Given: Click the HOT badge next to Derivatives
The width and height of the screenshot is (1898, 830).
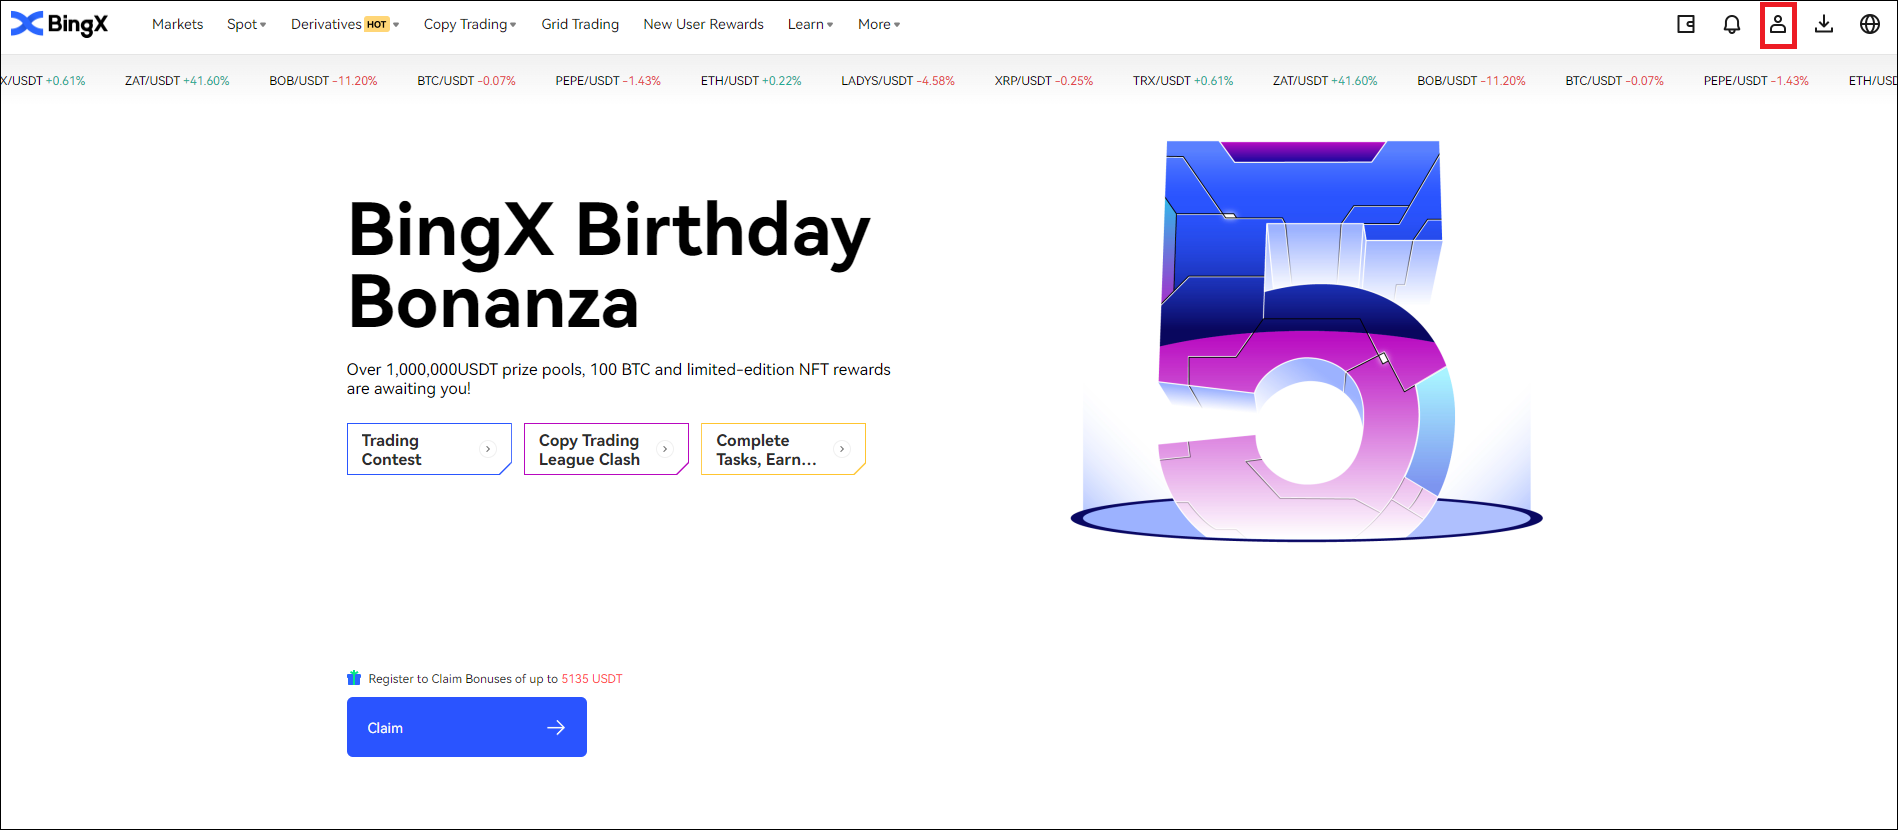Looking at the screenshot, I should pyautogui.click(x=377, y=24).
